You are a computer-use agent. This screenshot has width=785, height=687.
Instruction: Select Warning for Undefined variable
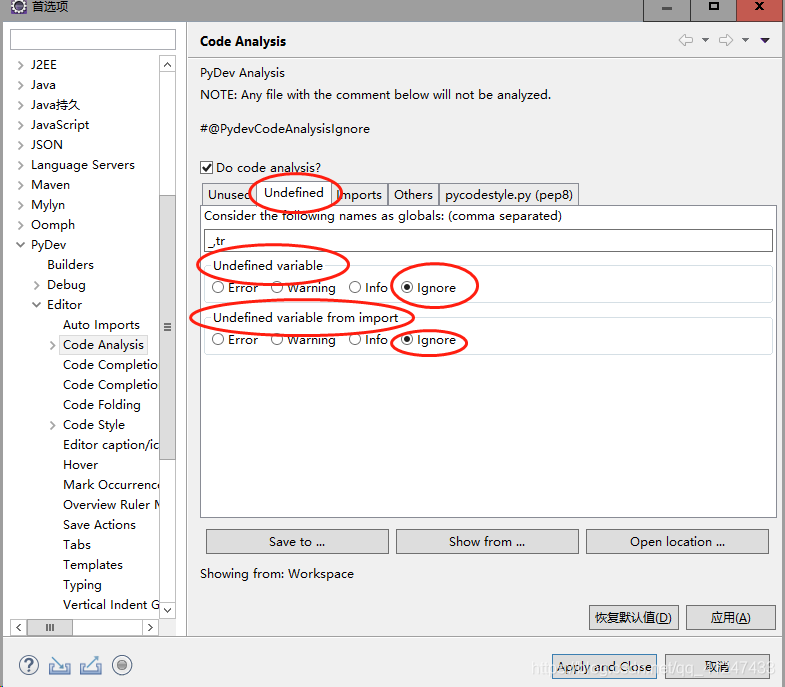277,287
